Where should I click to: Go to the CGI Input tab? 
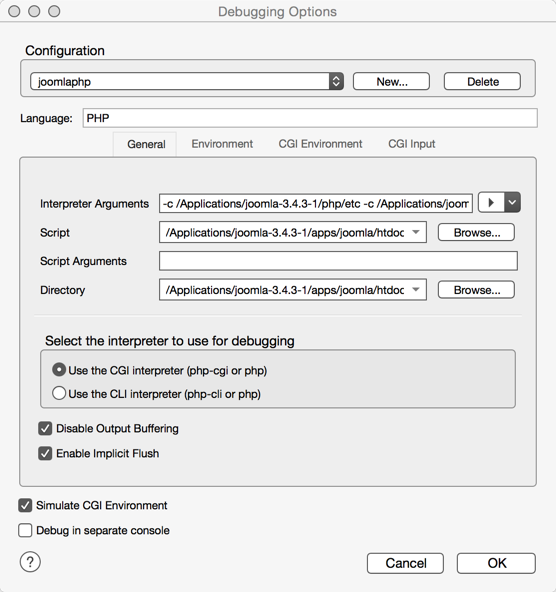pyautogui.click(x=411, y=144)
